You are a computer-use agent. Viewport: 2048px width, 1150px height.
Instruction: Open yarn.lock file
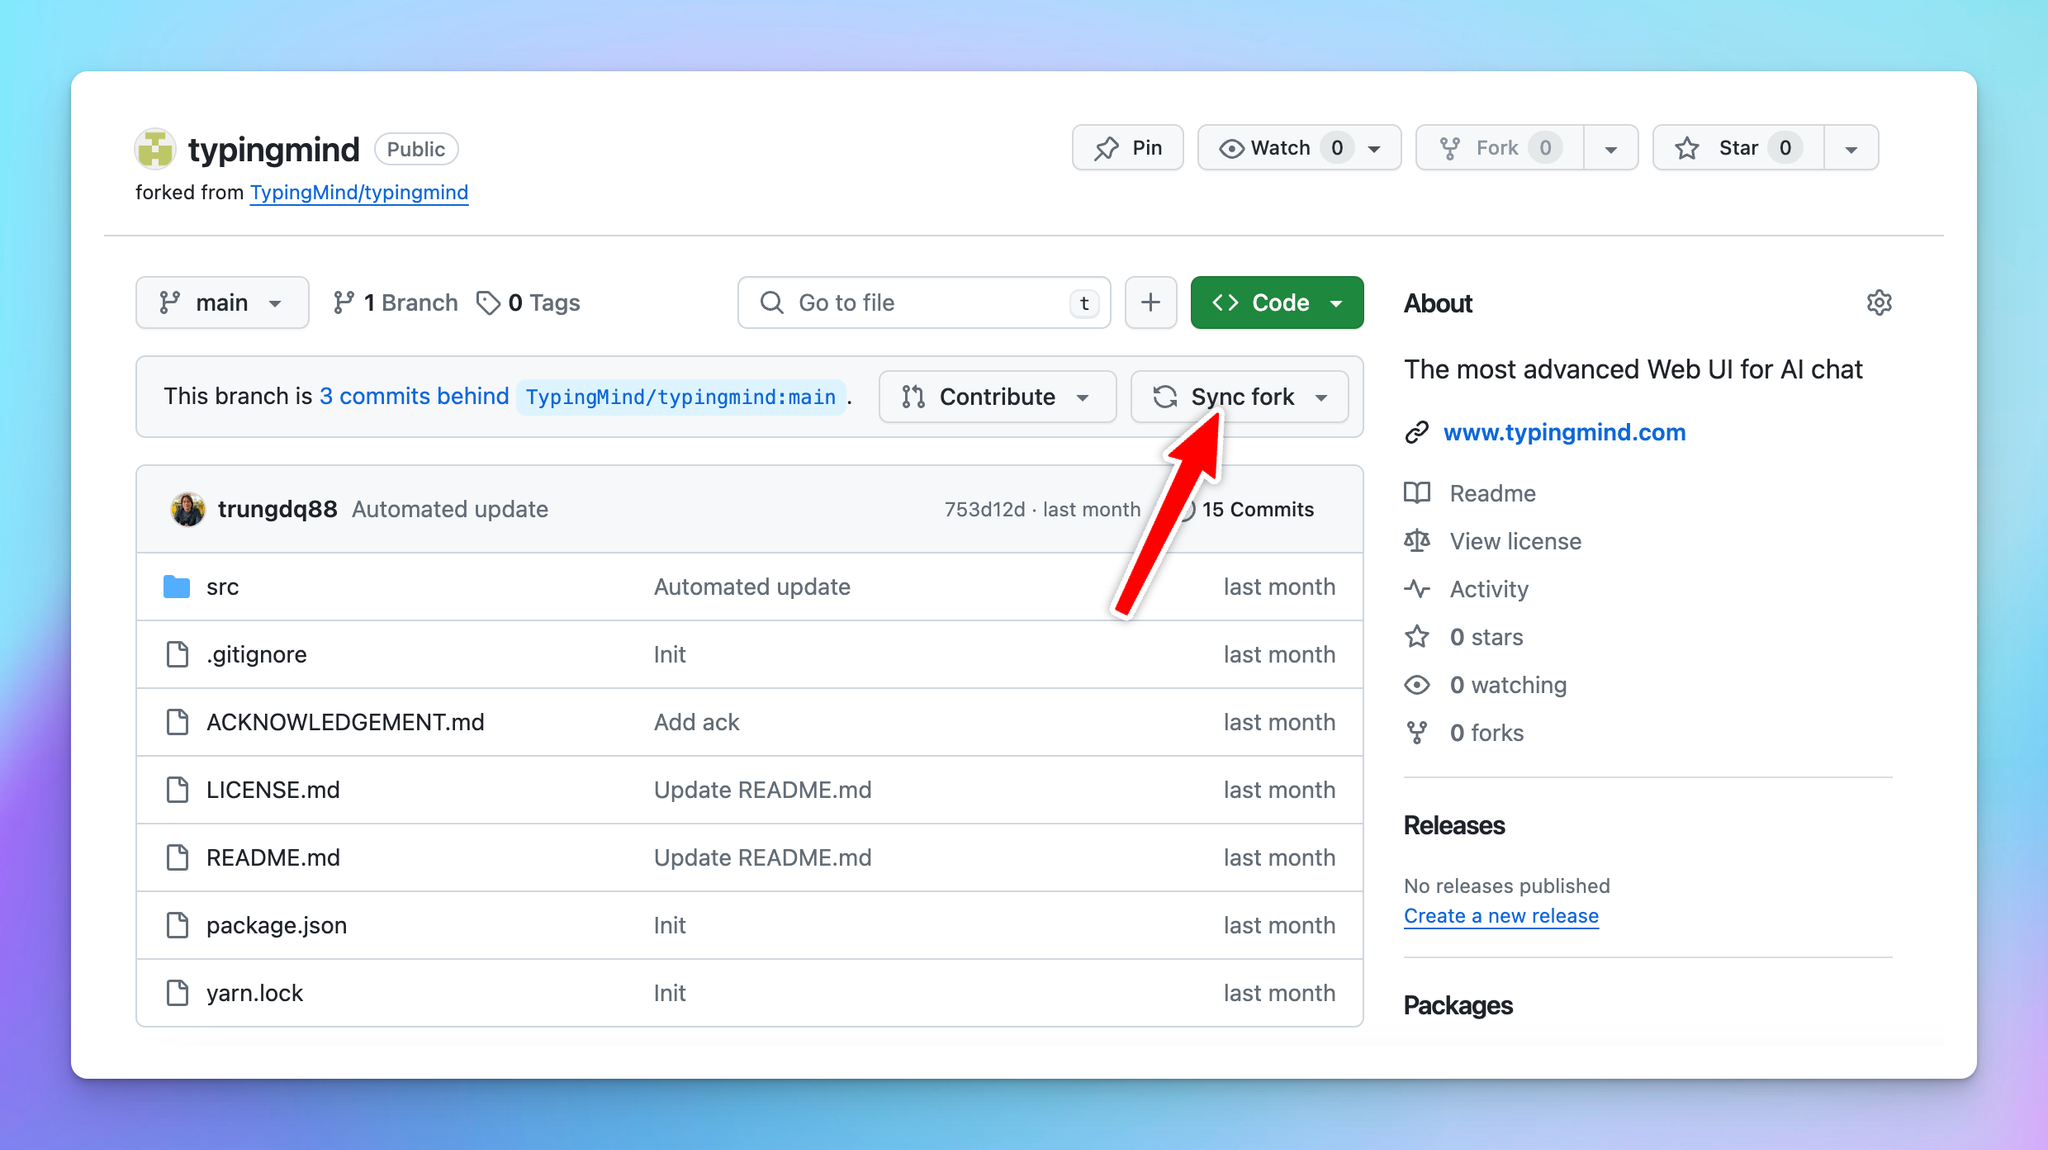click(255, 993)
